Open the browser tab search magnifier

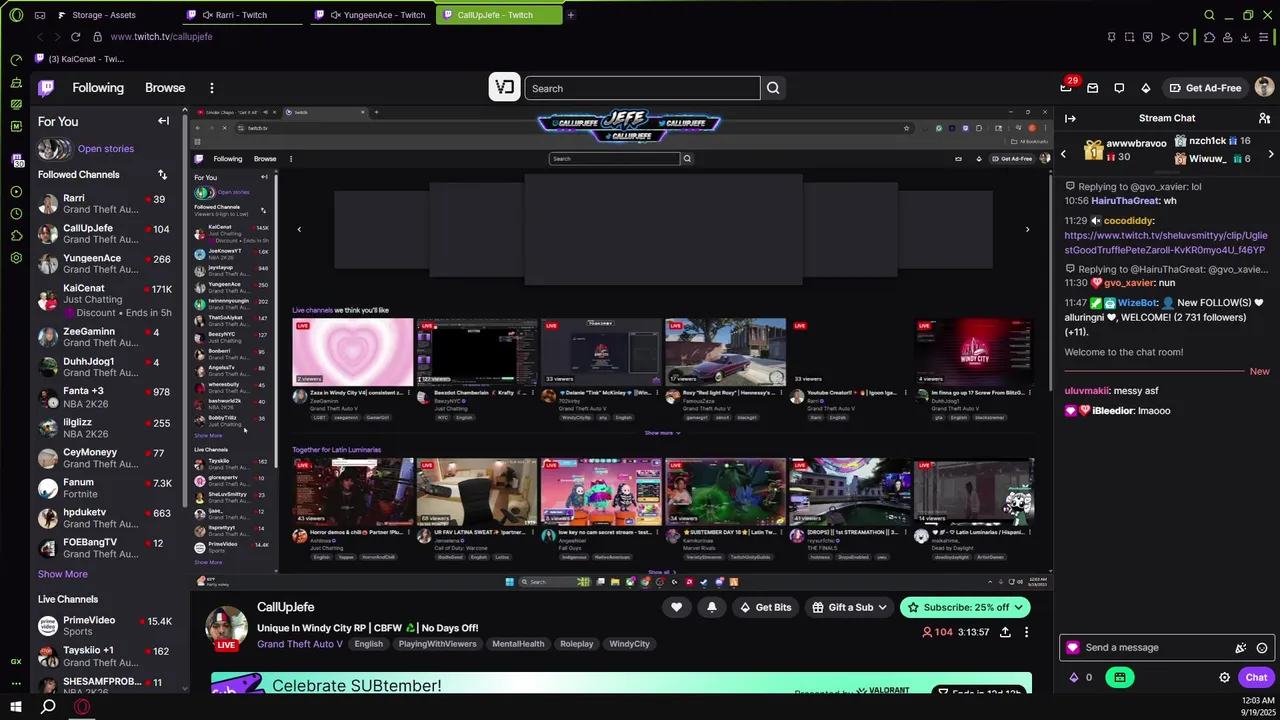point(1209,15)
